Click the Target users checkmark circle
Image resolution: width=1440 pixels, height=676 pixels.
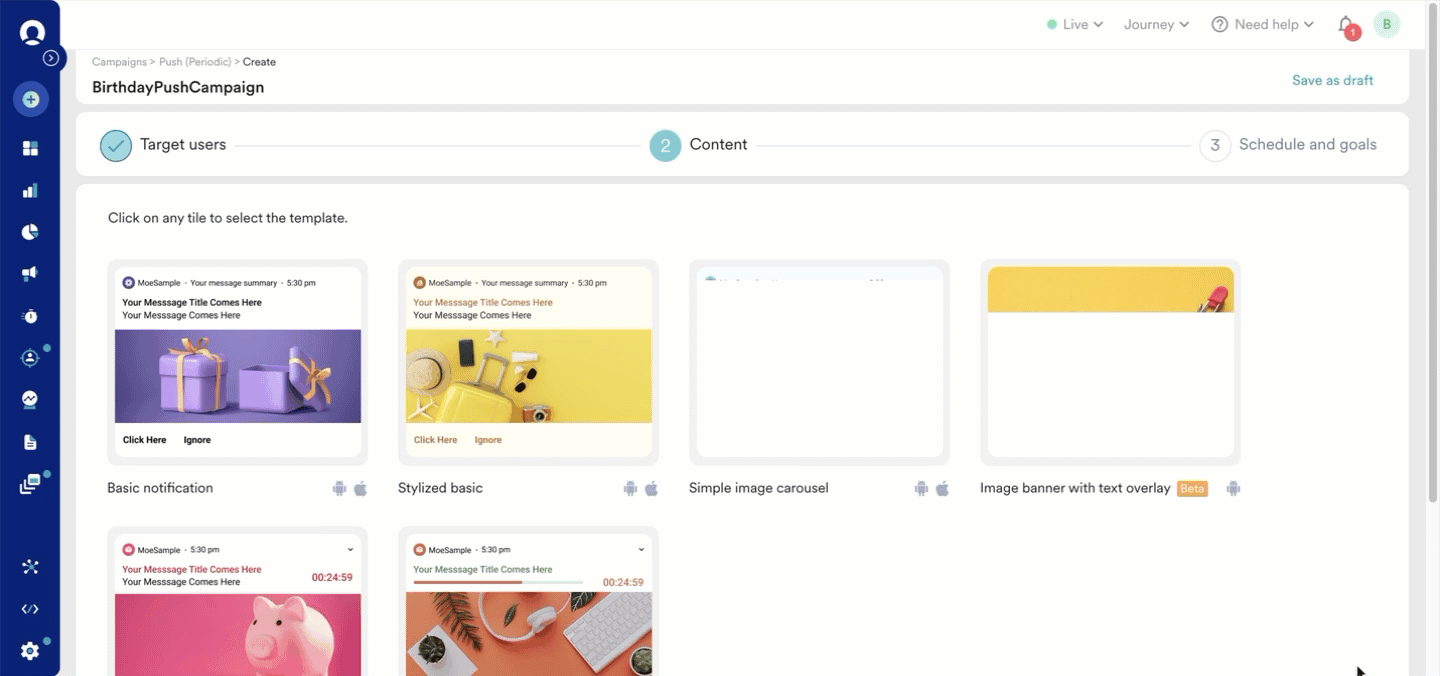pos(116,145)
